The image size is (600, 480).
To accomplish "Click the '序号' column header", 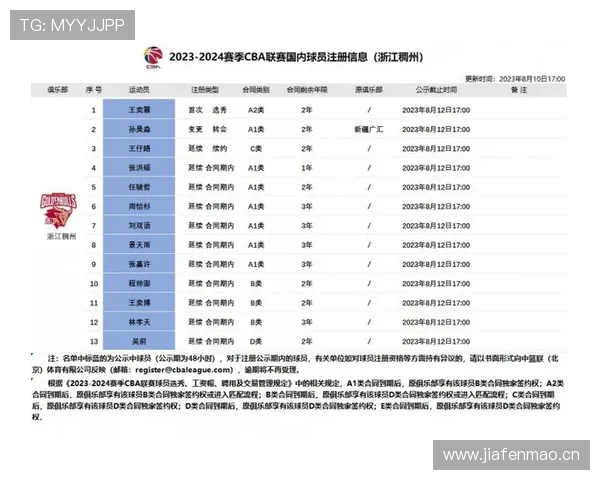I will pyautogui.click(x=94, y=90).
